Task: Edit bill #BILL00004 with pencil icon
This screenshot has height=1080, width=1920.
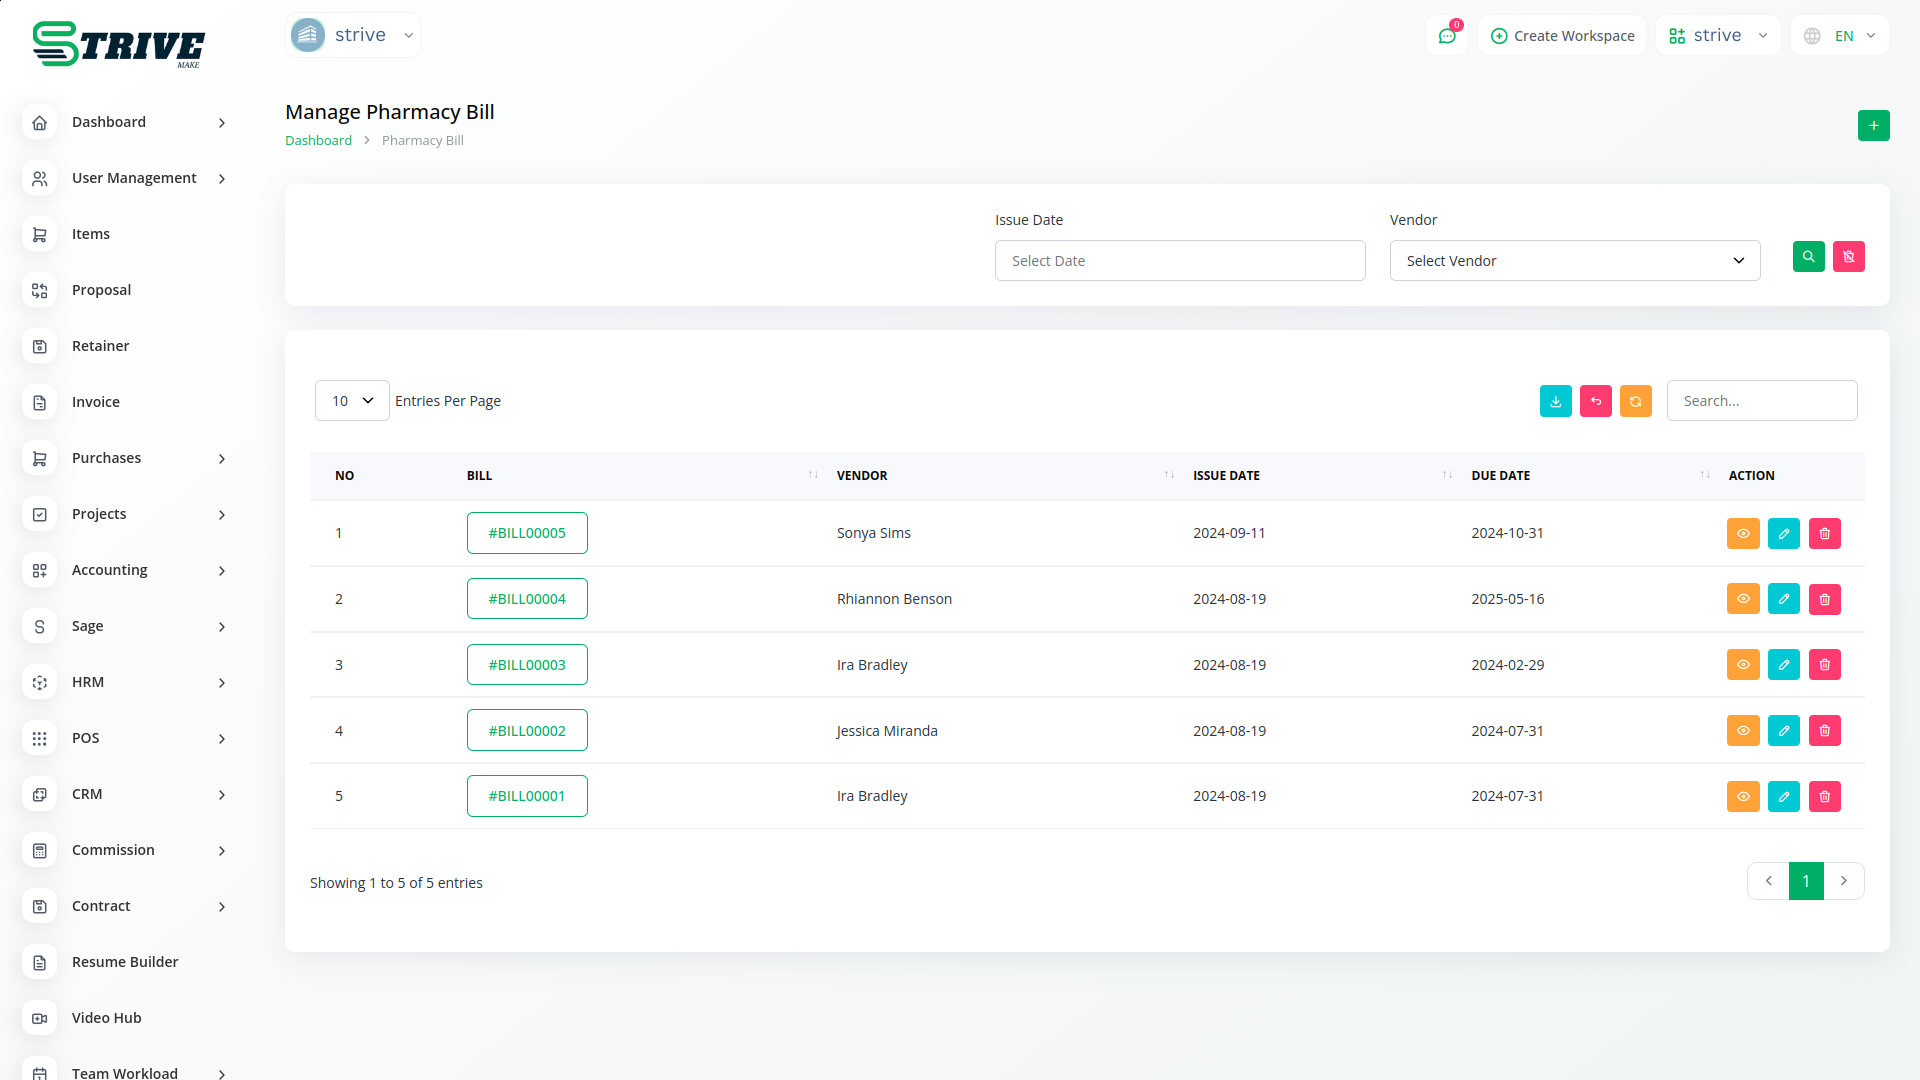Action: point(1783,599)
